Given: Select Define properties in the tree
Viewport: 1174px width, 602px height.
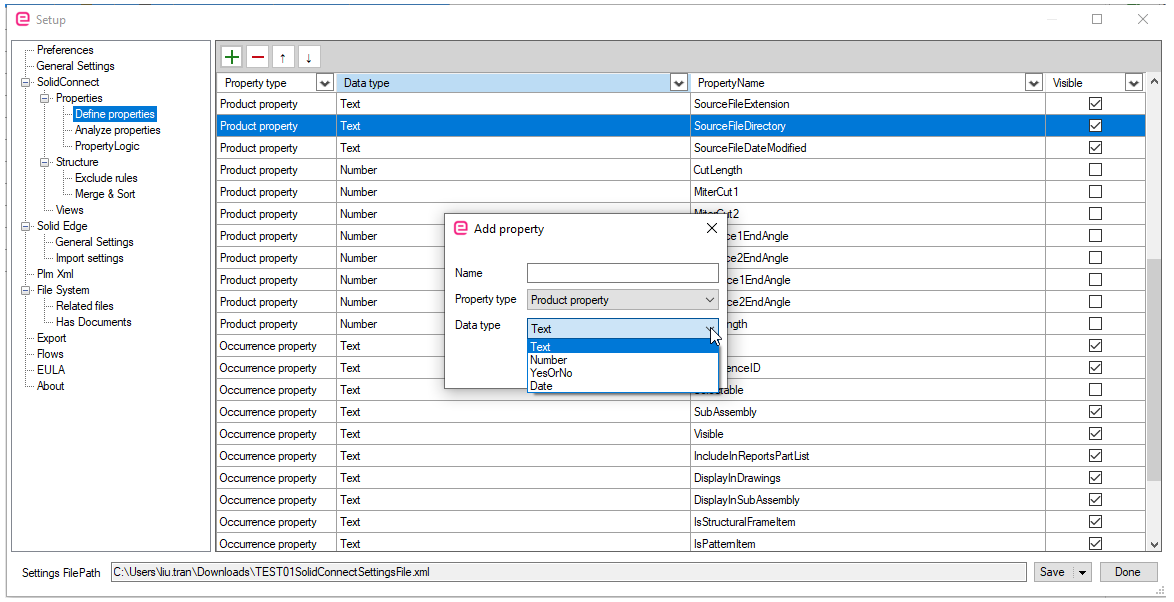Looking at the screenshot, I should pyautogui.click(x=115, y=114).
